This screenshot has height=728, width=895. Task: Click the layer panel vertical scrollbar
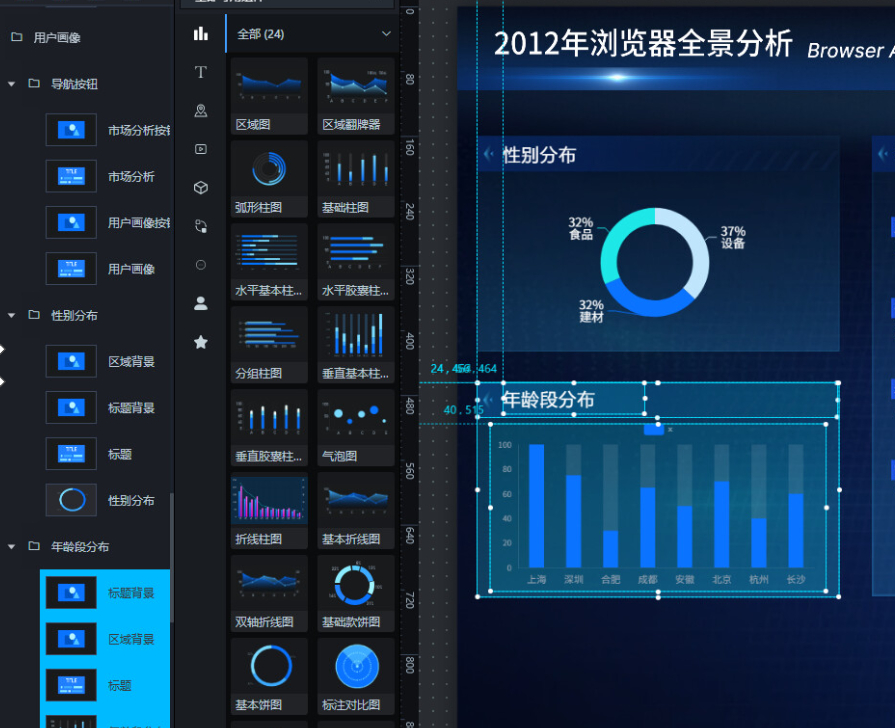(x=171, y=557)
